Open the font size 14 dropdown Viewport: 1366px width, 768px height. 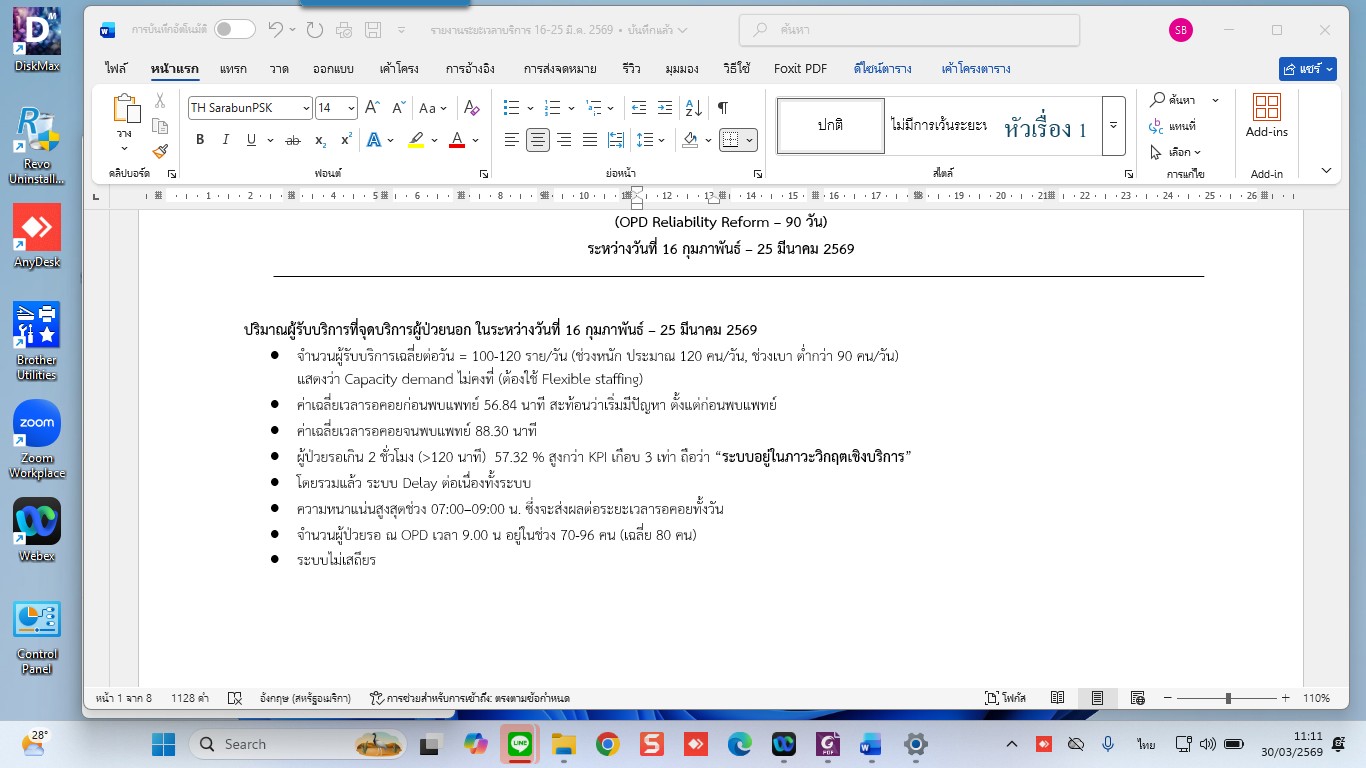351,108
